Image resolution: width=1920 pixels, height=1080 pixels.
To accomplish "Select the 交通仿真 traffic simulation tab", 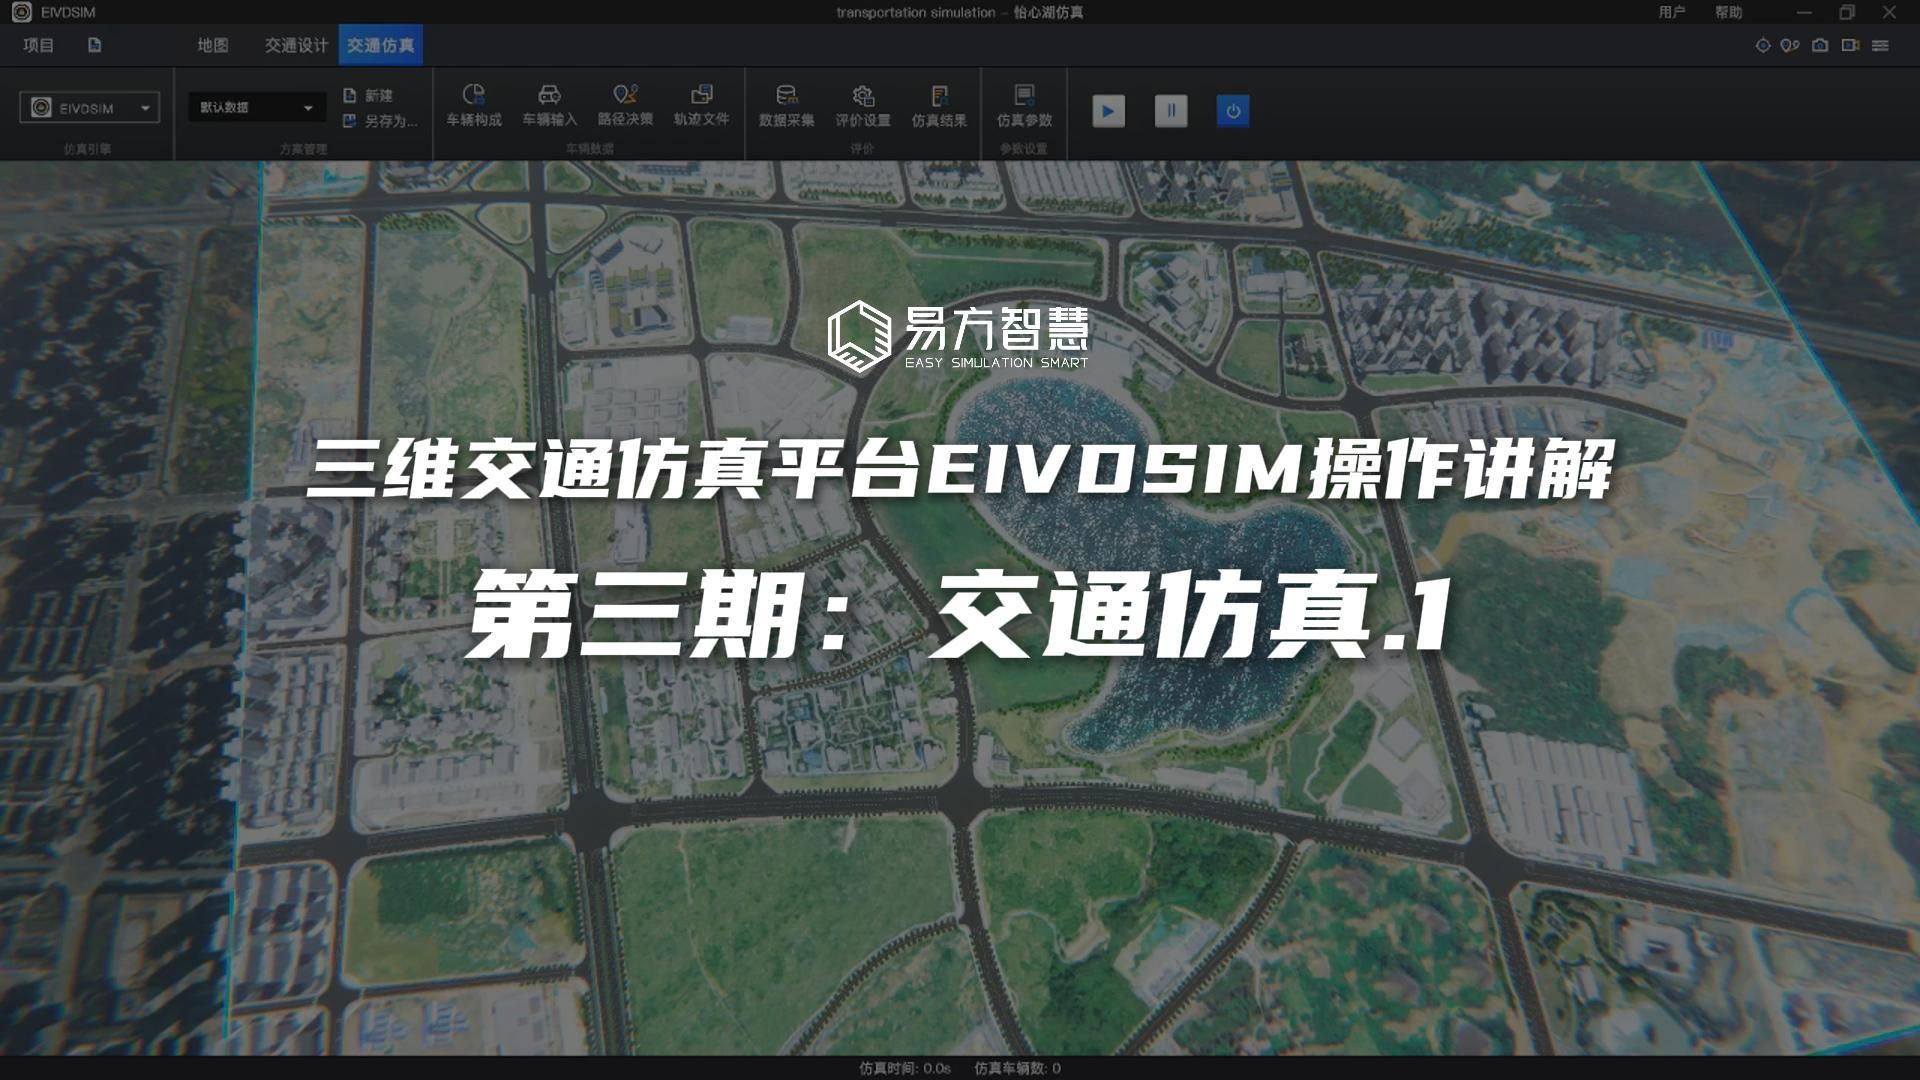I will click(x=380, y=45).
